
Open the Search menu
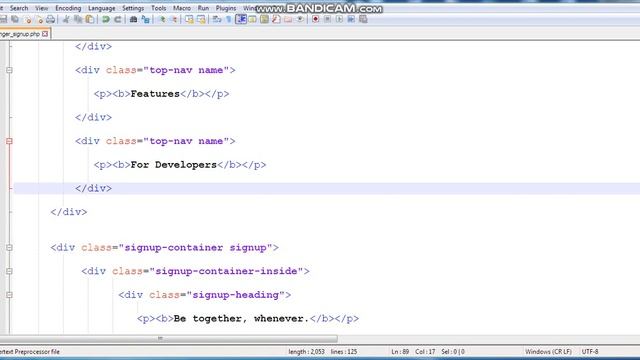pos(19,8)
